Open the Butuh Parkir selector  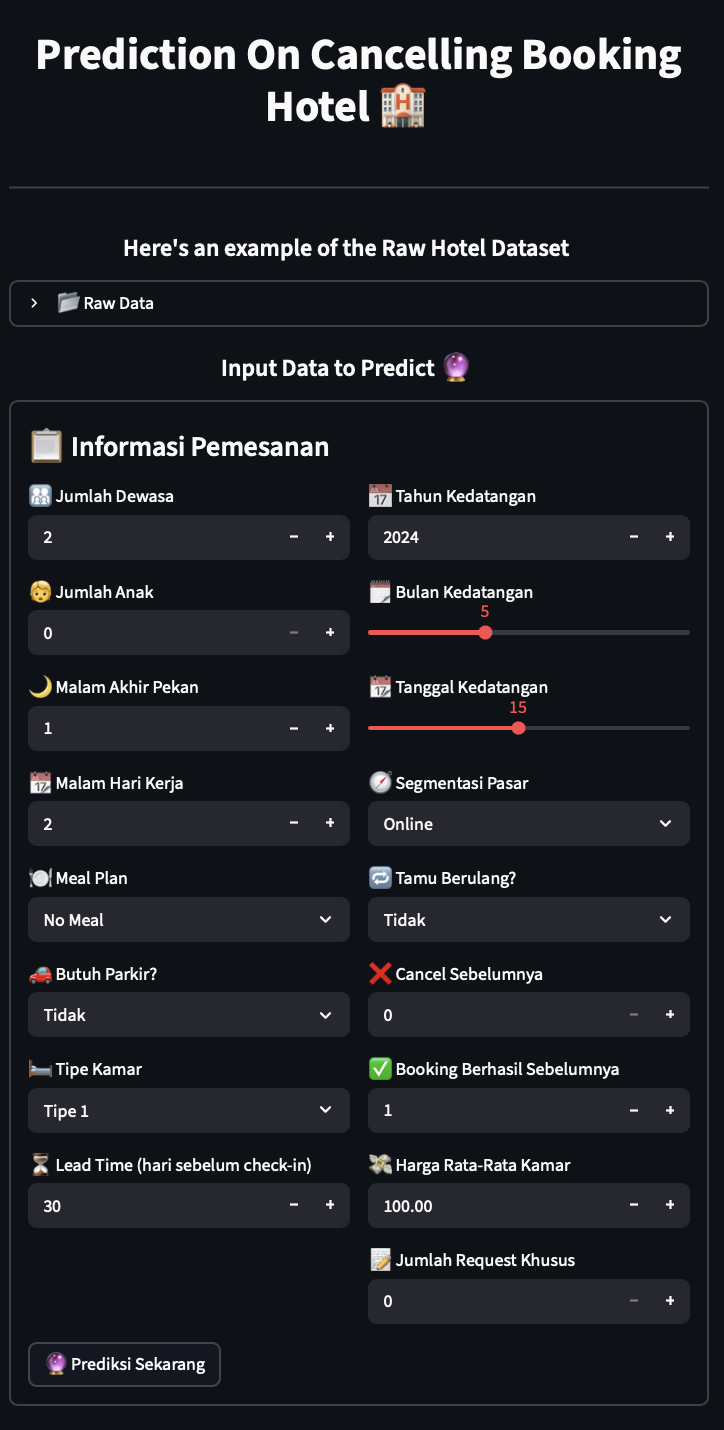click(x=188, y=1014)
